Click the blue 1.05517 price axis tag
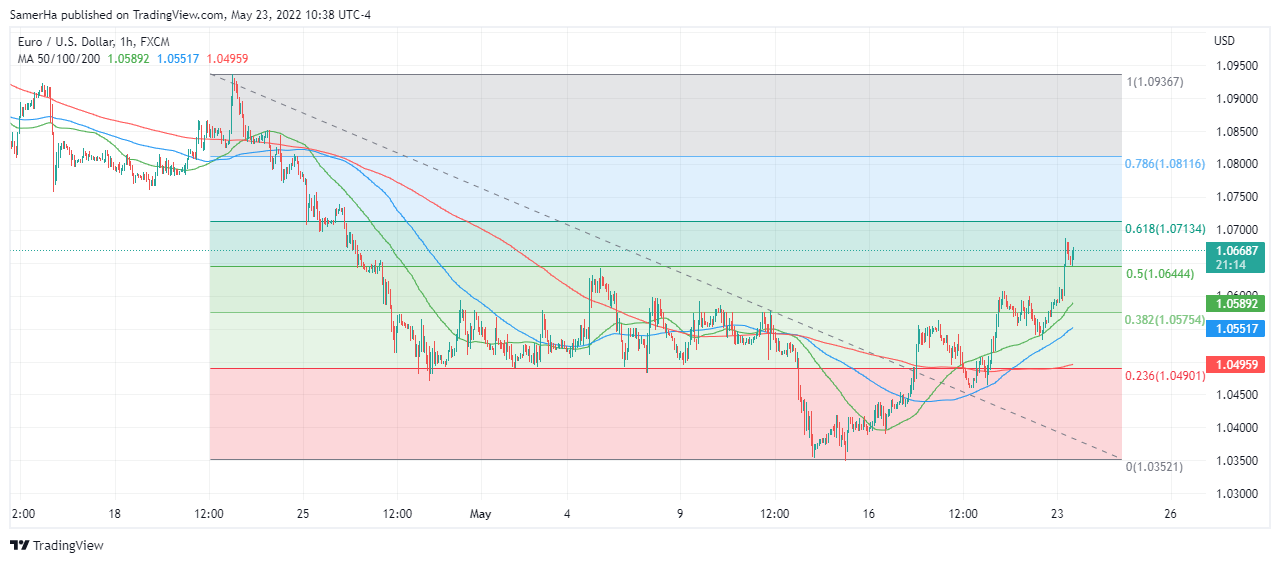The height and width of the screenshot is (563, 1280). click(1237, 328)
